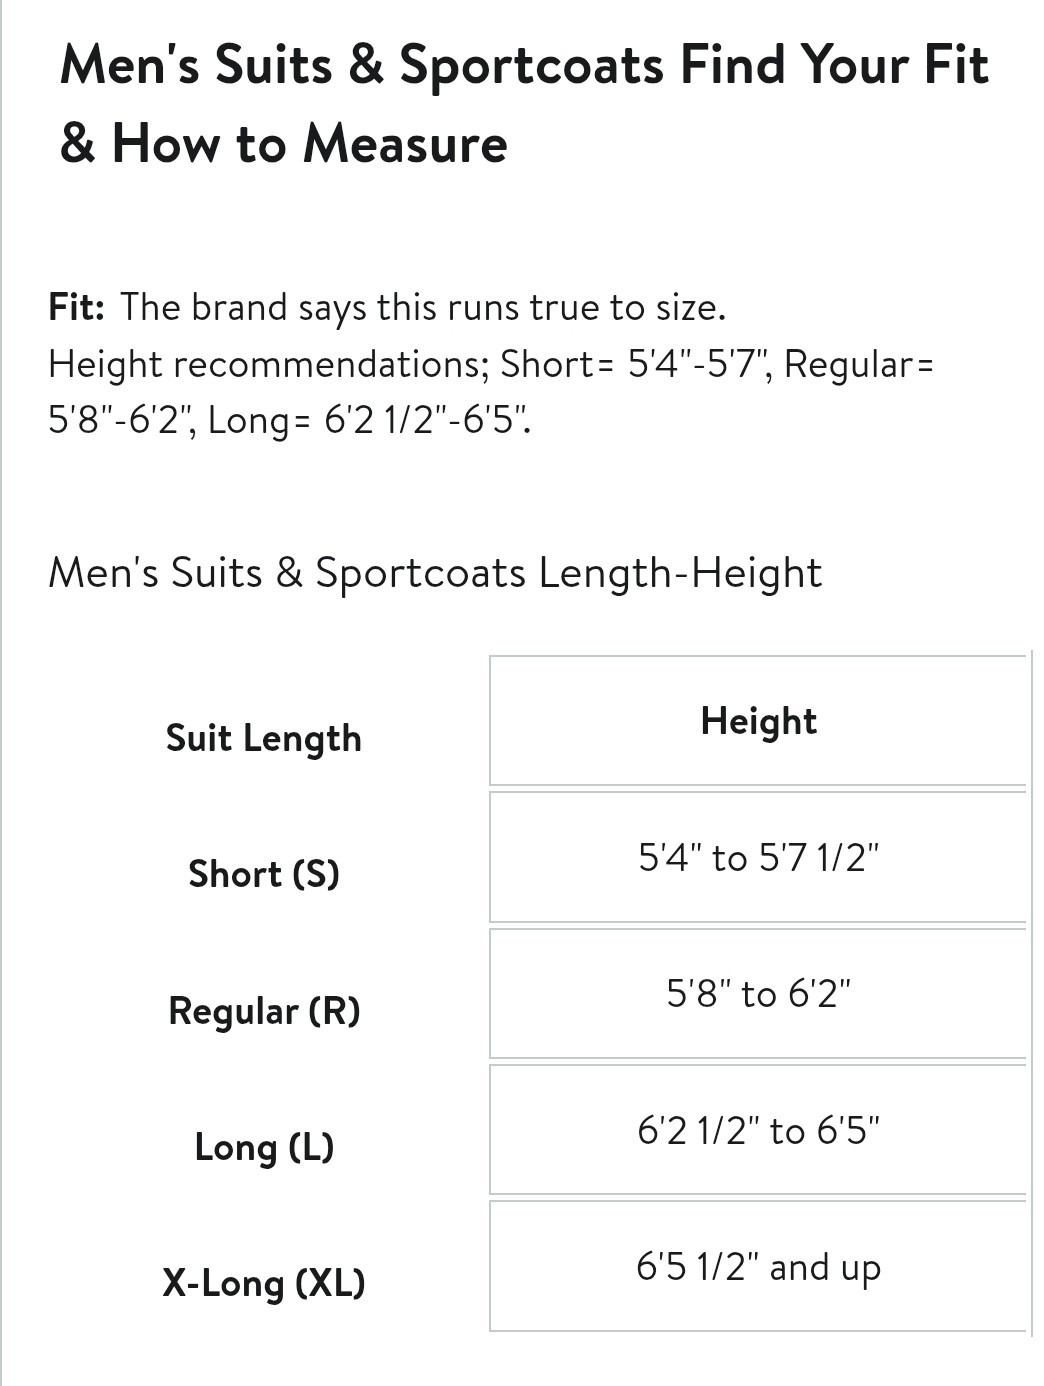Select the "Short (S)" row label

(x=264, y=874)
